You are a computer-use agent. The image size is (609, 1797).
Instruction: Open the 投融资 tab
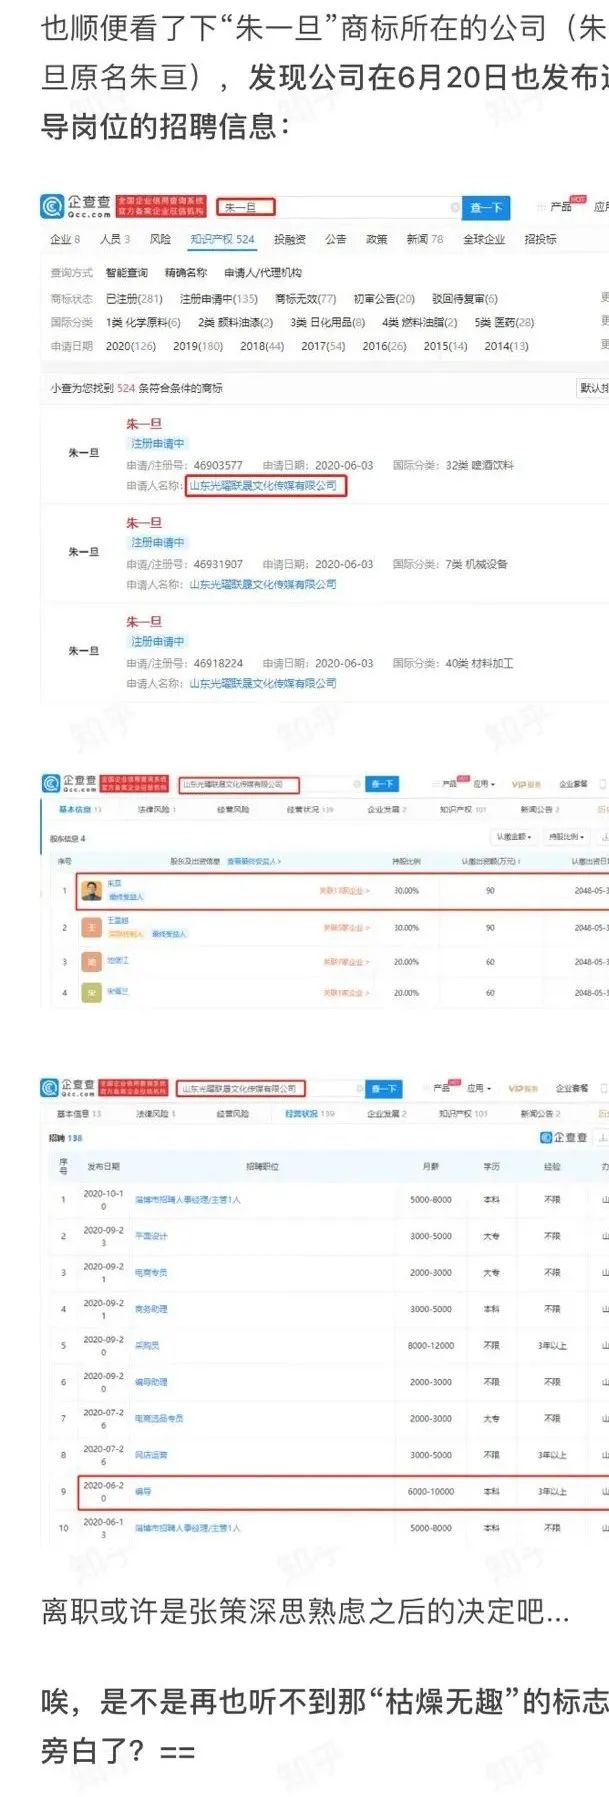pos(290,239)
